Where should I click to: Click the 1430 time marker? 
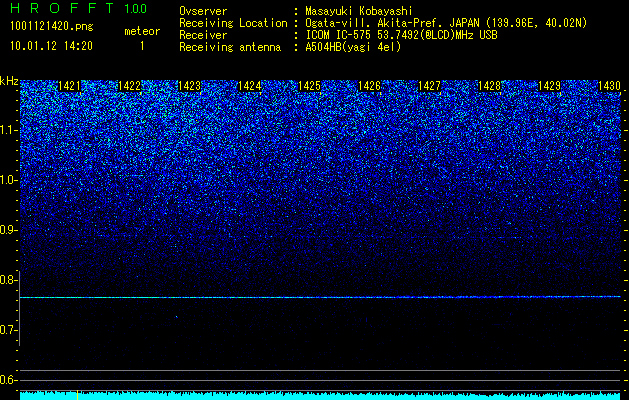609,86
